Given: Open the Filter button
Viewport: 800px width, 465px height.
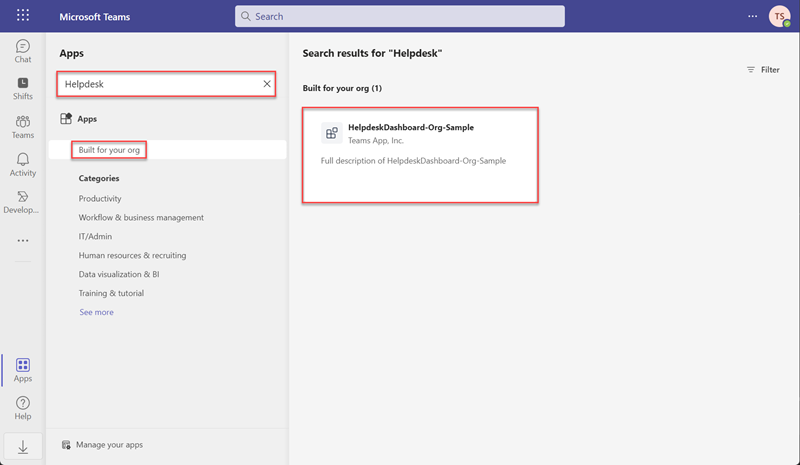Looking at the screenshot, I should (763, 69).
